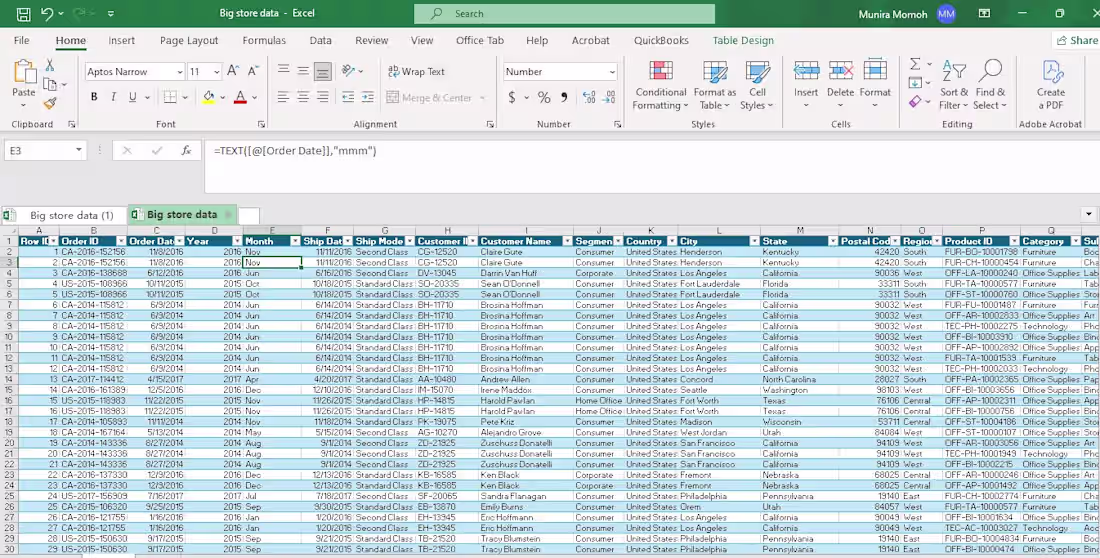
Task: Click the Save icon in title bar
Action: pyautogui.click(x=23, y=13)
